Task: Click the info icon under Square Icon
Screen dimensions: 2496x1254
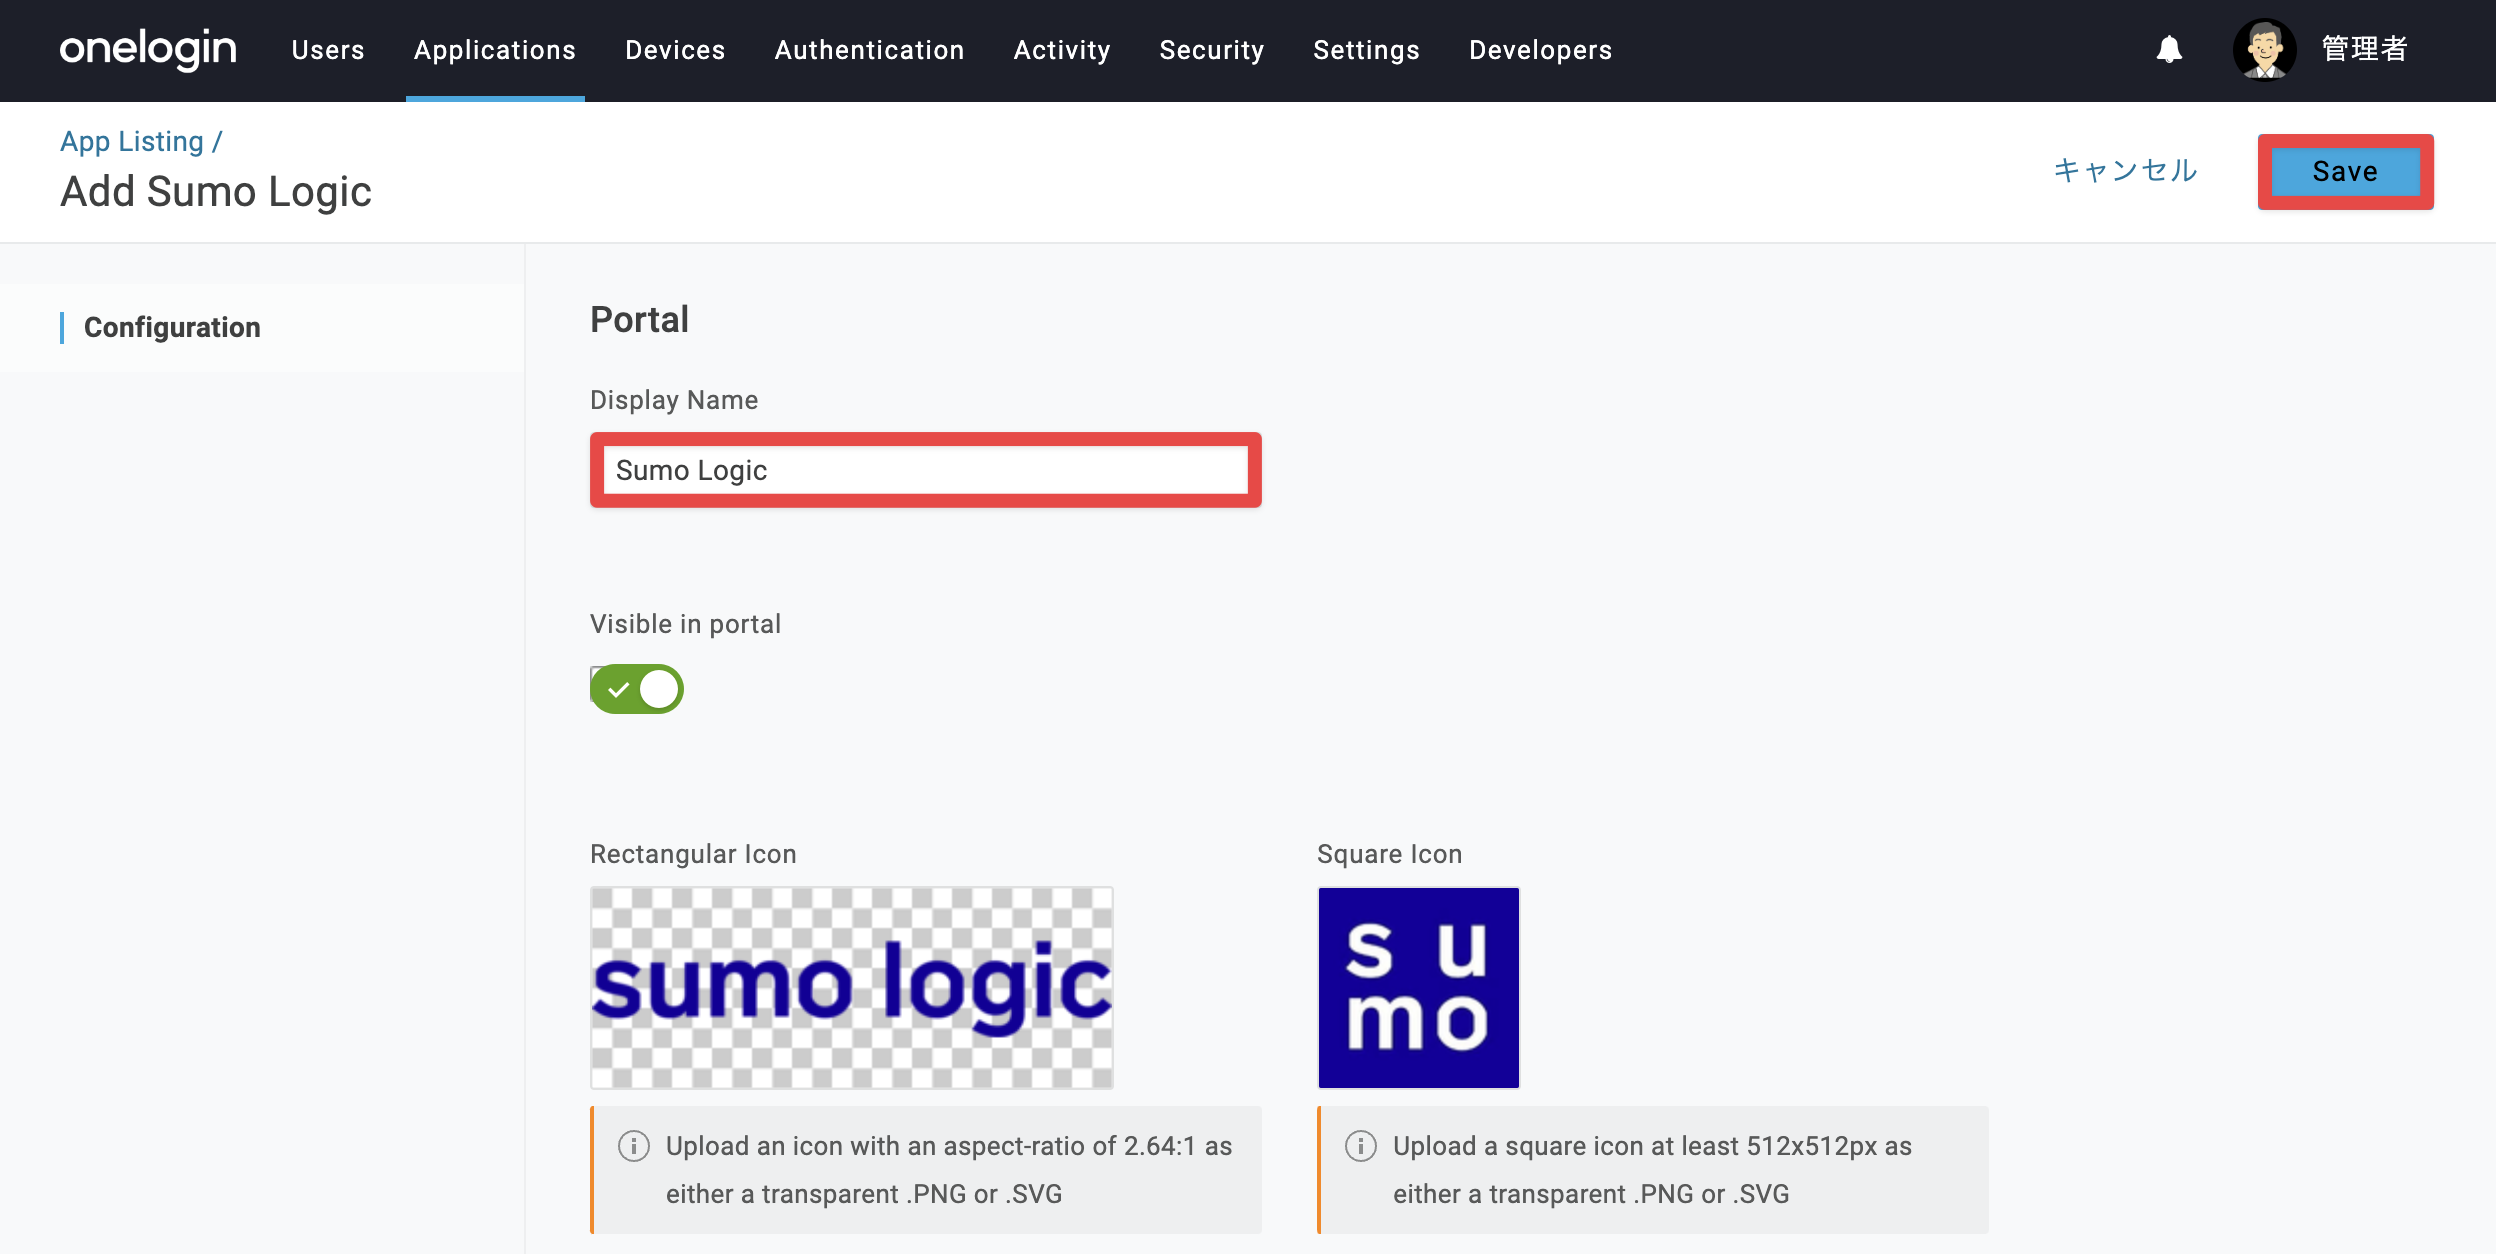Action: (x=1361, y=1146)
